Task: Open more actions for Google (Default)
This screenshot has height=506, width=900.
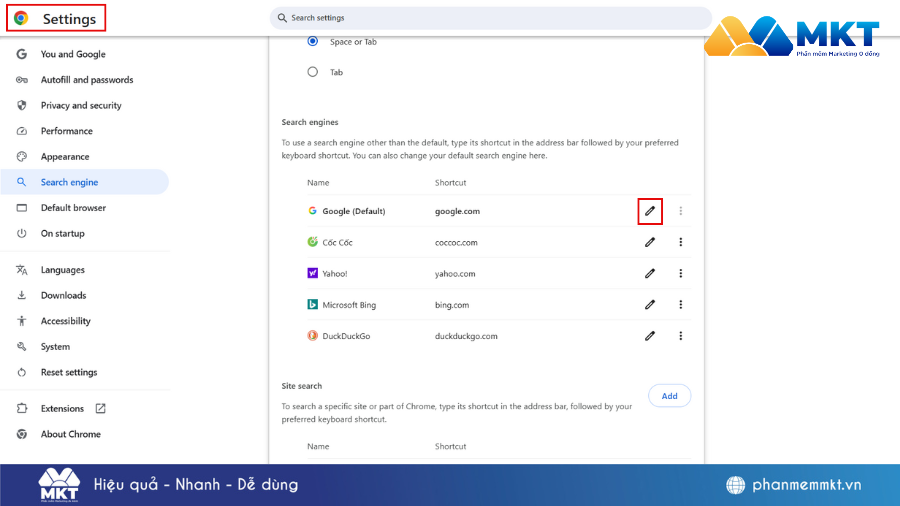Action: 681,211
